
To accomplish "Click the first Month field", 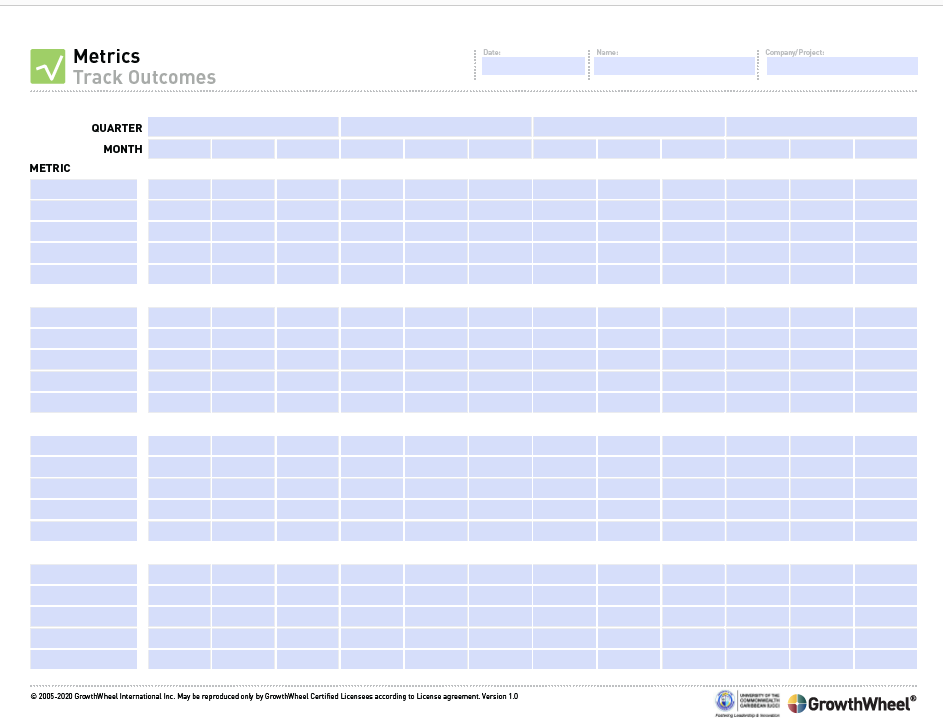I will pyautogui.click(x=180, y=149).
